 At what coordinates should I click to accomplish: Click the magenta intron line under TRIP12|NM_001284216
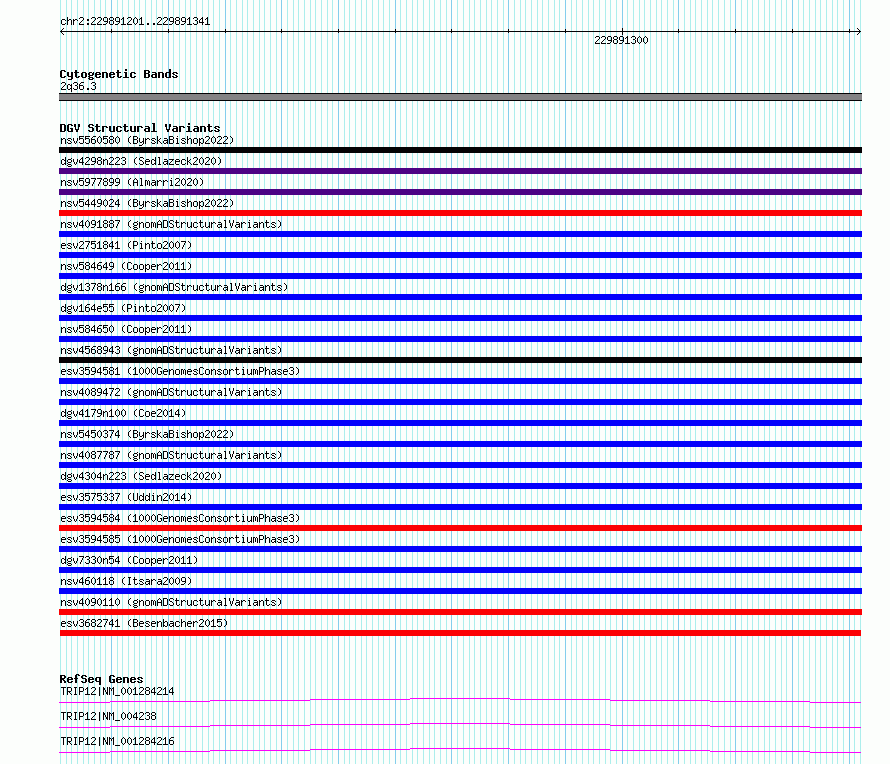tap(460, 750)
